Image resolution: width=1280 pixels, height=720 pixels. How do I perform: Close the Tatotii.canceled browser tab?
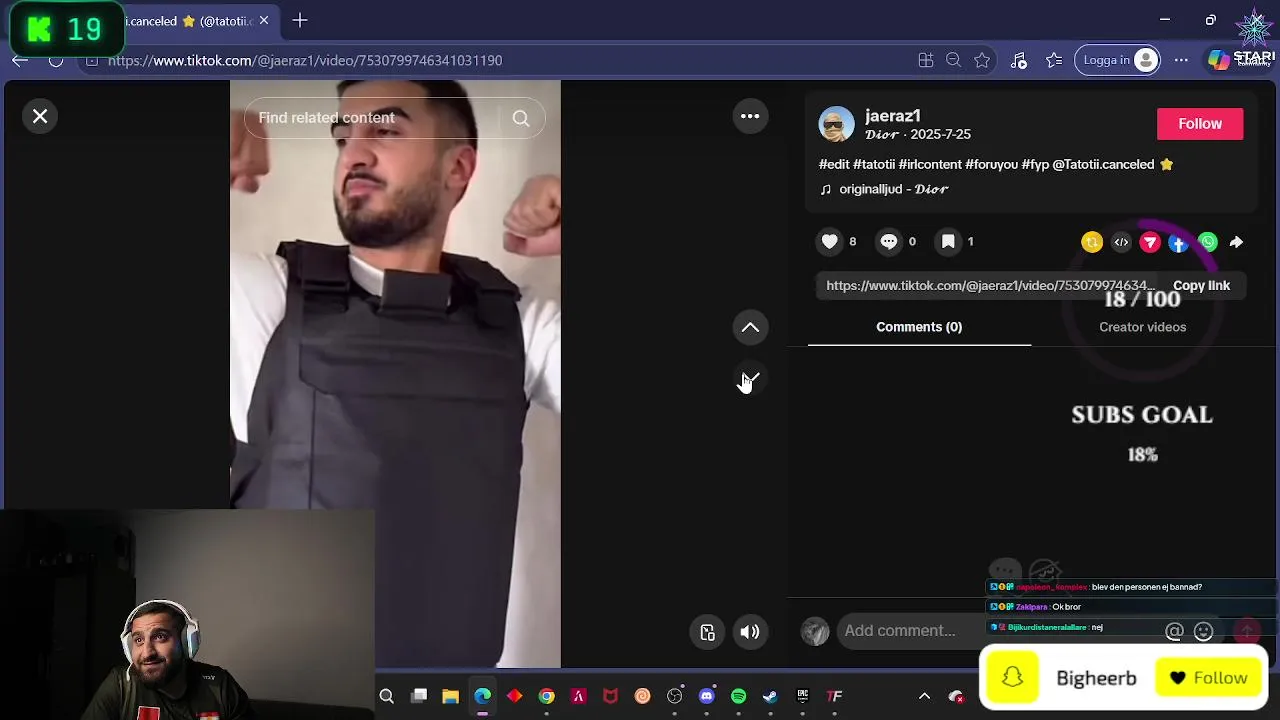[264, 20]
